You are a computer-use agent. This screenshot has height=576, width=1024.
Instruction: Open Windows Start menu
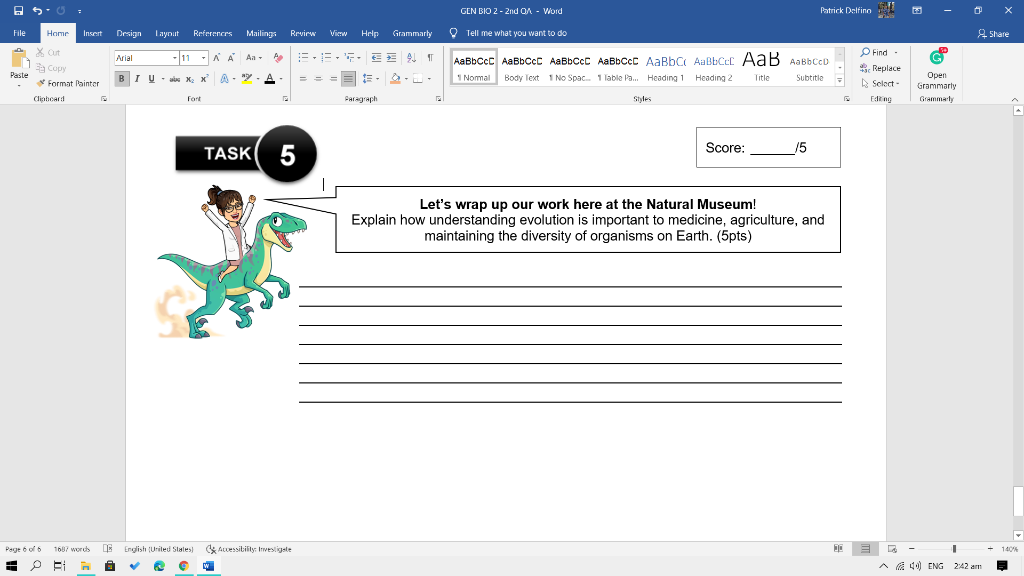11,566
